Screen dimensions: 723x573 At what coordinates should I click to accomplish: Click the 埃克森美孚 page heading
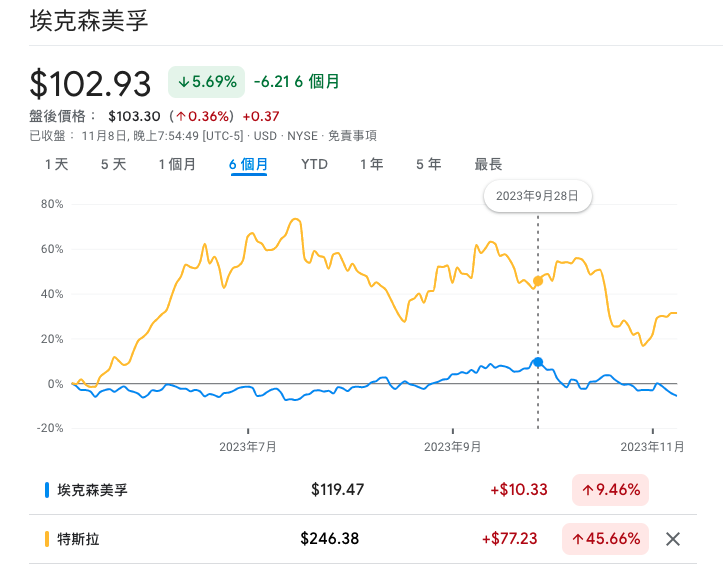89,21
